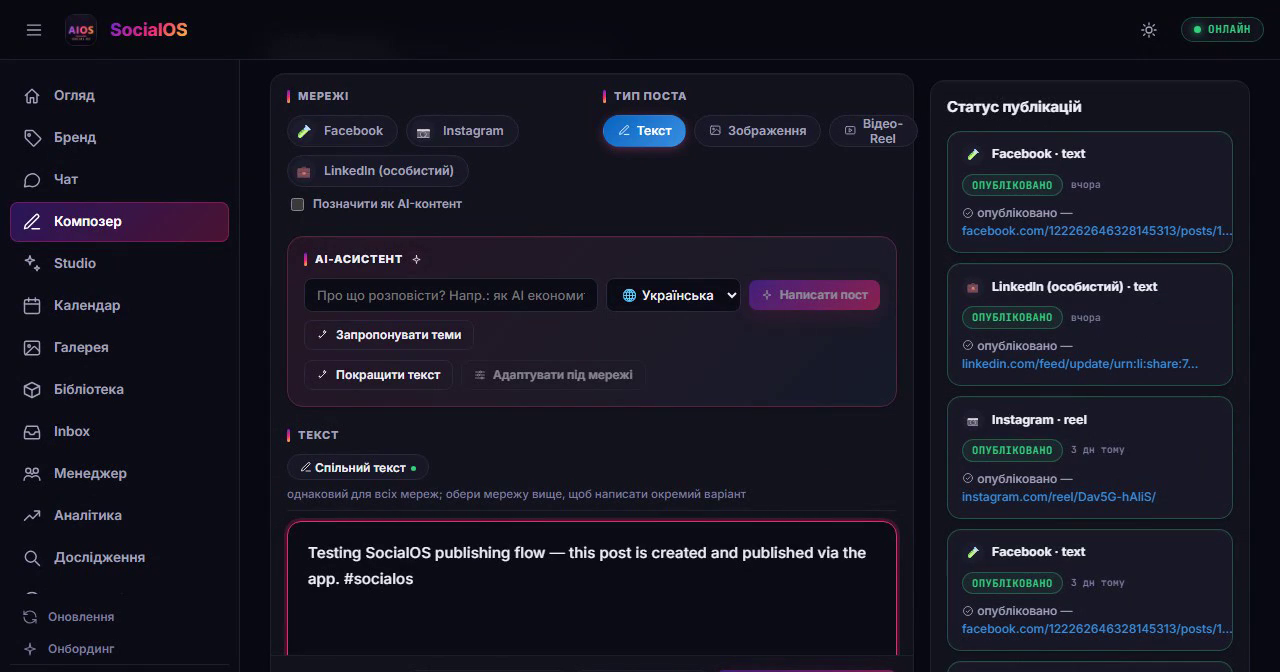Select the Спільний текст tab
Screen dimensions: 1280x672
[x=358, y=468]
